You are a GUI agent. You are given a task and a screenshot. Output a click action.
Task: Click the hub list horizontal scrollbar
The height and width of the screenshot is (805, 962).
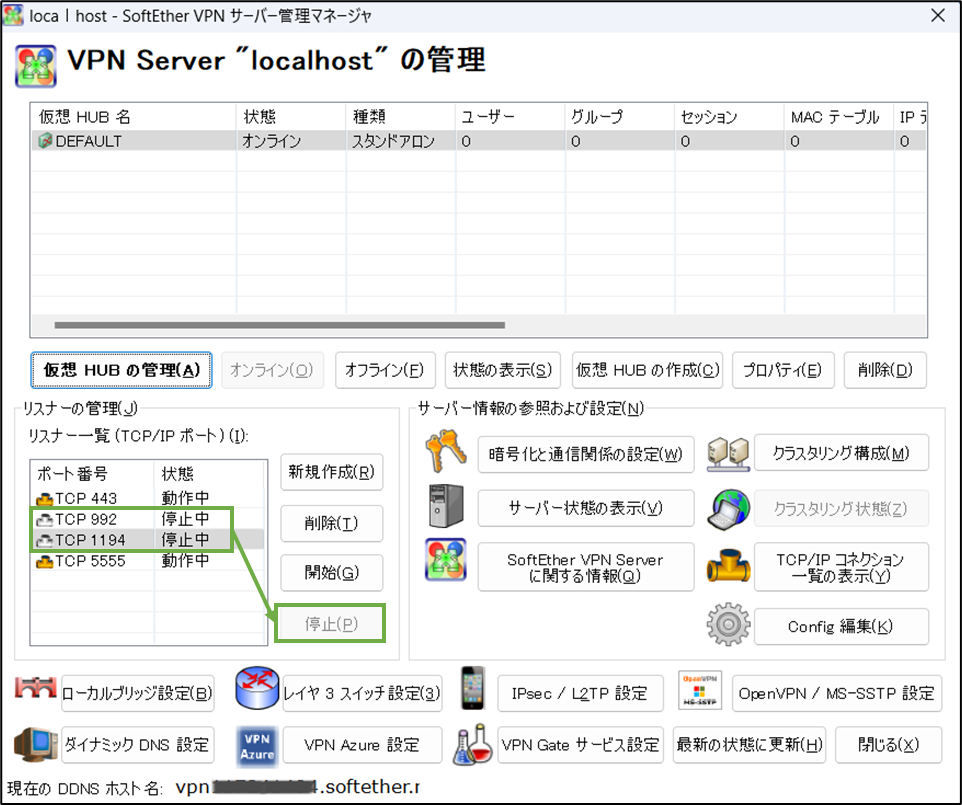(x=279, y=325)
